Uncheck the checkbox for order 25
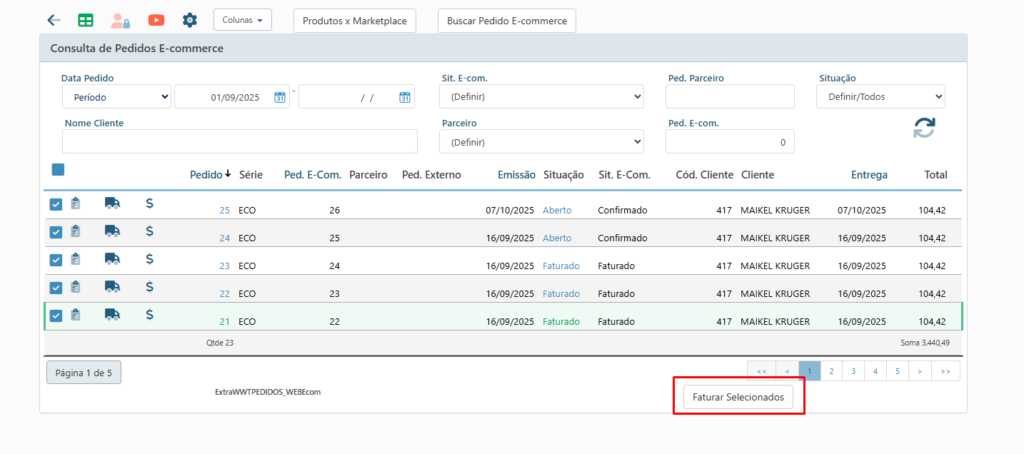The height and width of the screenshot is (454, 1024). (x=56, y=204)
